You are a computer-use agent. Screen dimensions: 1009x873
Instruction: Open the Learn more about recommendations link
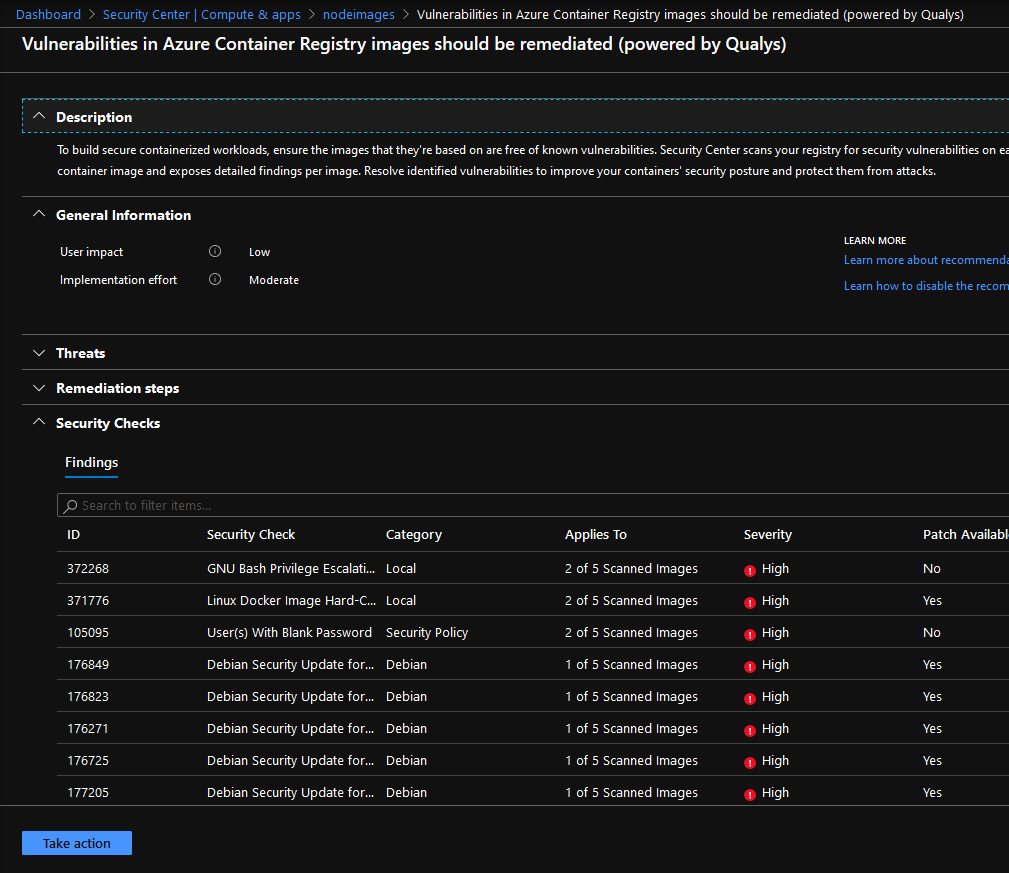[925, 260]
